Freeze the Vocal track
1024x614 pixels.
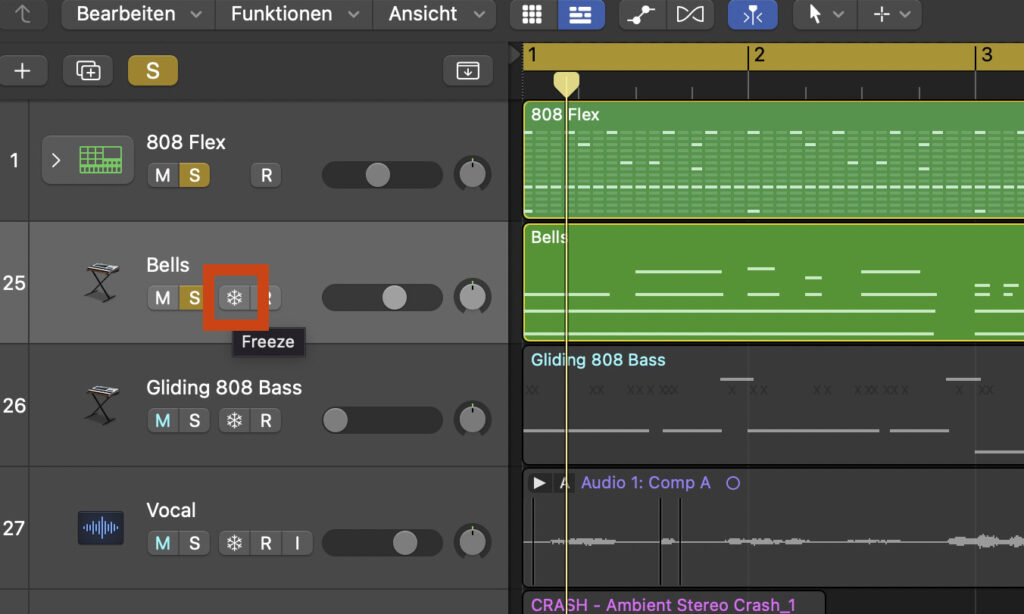pos(234,543)
